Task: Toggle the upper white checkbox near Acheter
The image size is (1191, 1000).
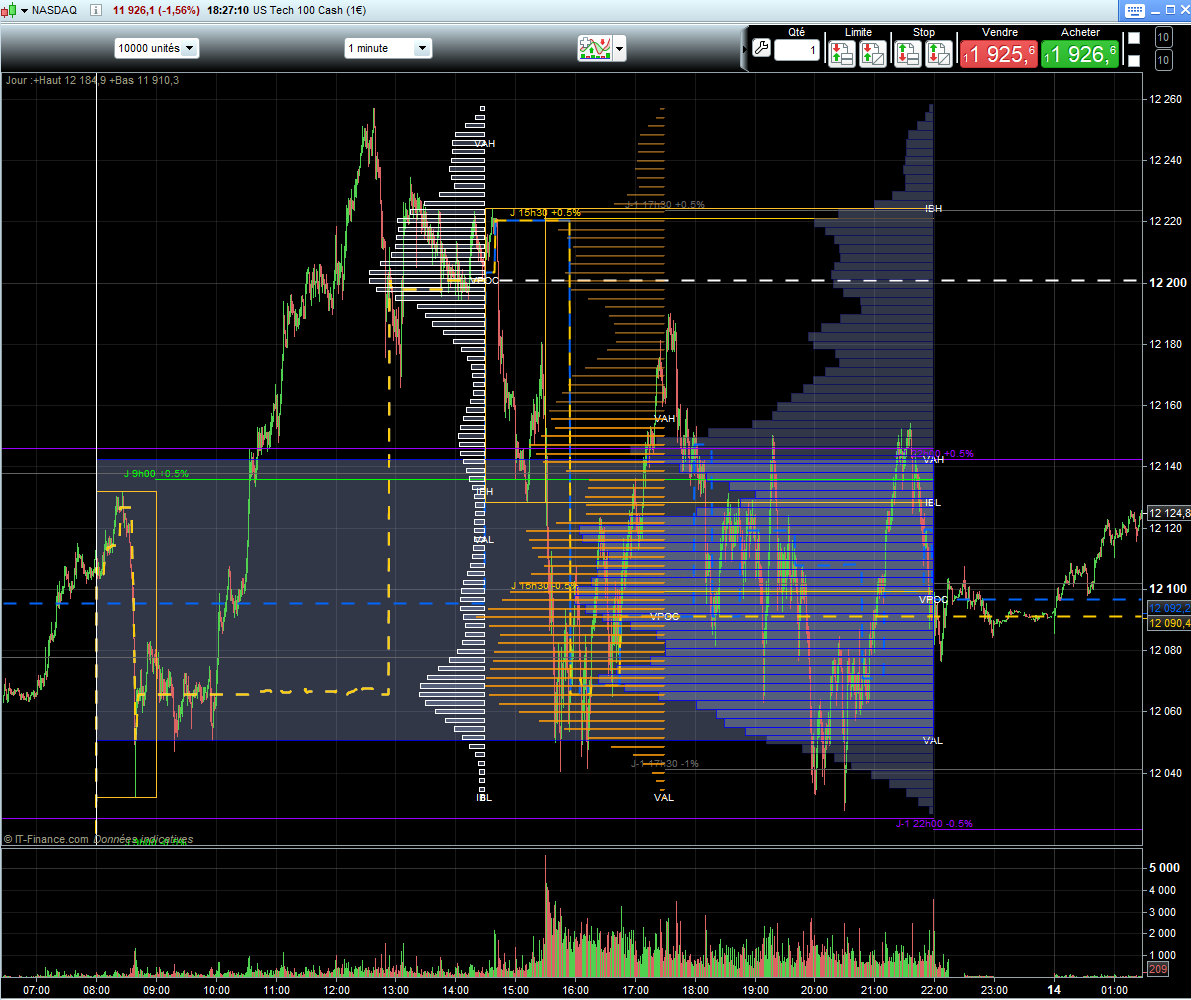Action: point(1134,38)
